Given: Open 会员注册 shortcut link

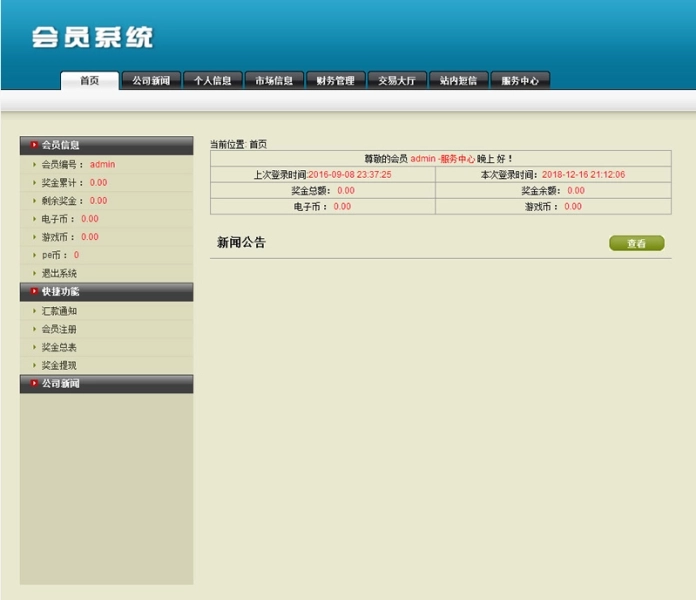Looking at the screenshot, I should 59,329.
